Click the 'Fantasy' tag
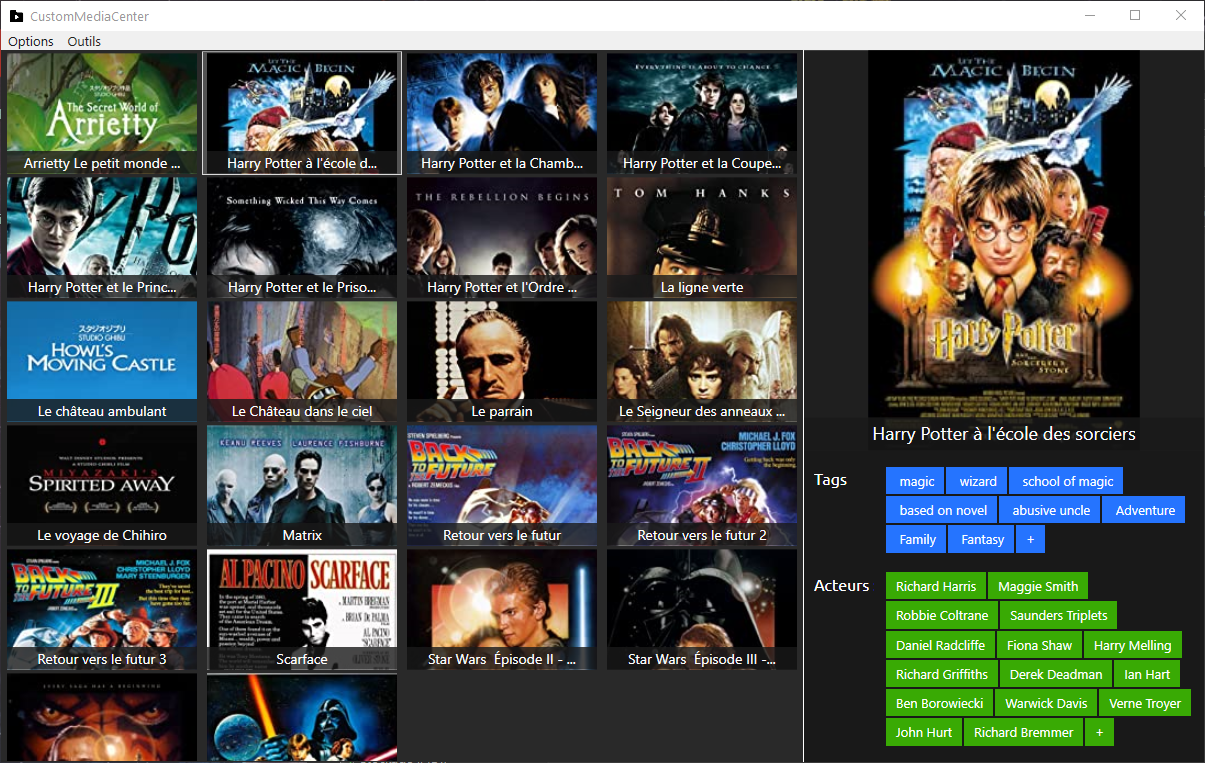Viewport: 1205px width, 763px height. 982,539
